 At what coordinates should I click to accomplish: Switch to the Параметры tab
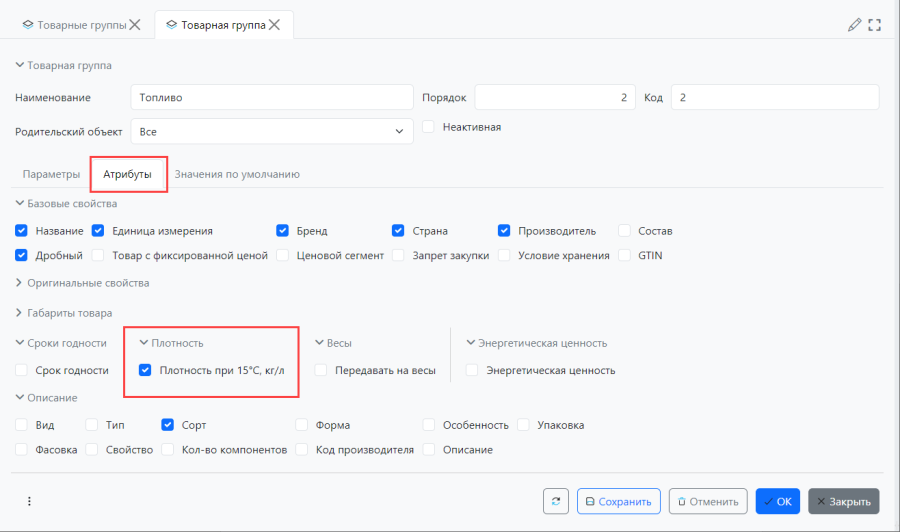pyautogui.click(x=51, y=174)
